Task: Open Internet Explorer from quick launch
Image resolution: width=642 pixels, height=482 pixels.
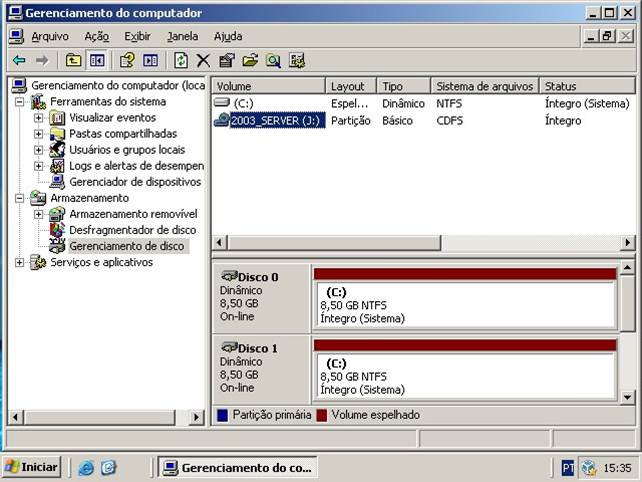Action: (x=86, y=467)
